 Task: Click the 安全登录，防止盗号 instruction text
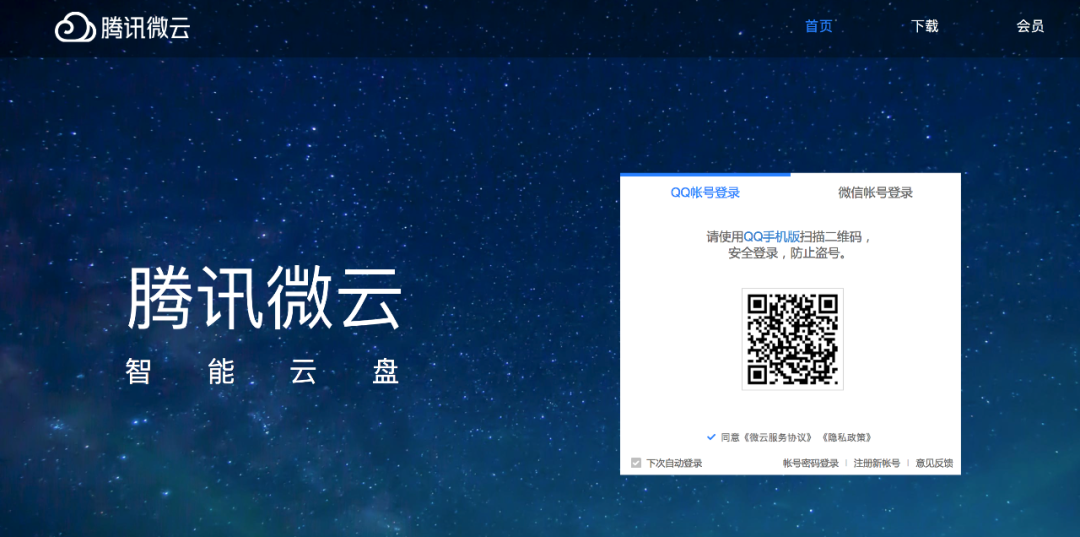pyautogui.click(x=787, y=253)
